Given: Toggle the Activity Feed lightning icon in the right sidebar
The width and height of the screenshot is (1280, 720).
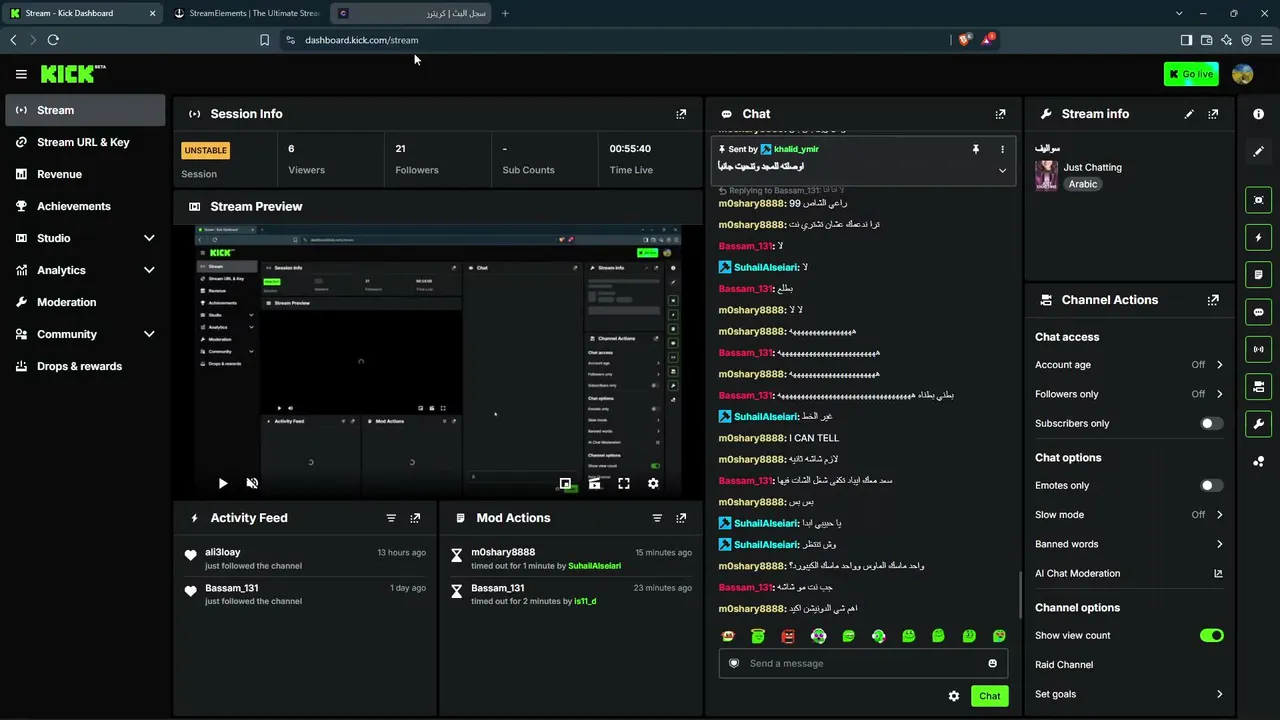Looking at the screenshot, I should [1258, 237].
